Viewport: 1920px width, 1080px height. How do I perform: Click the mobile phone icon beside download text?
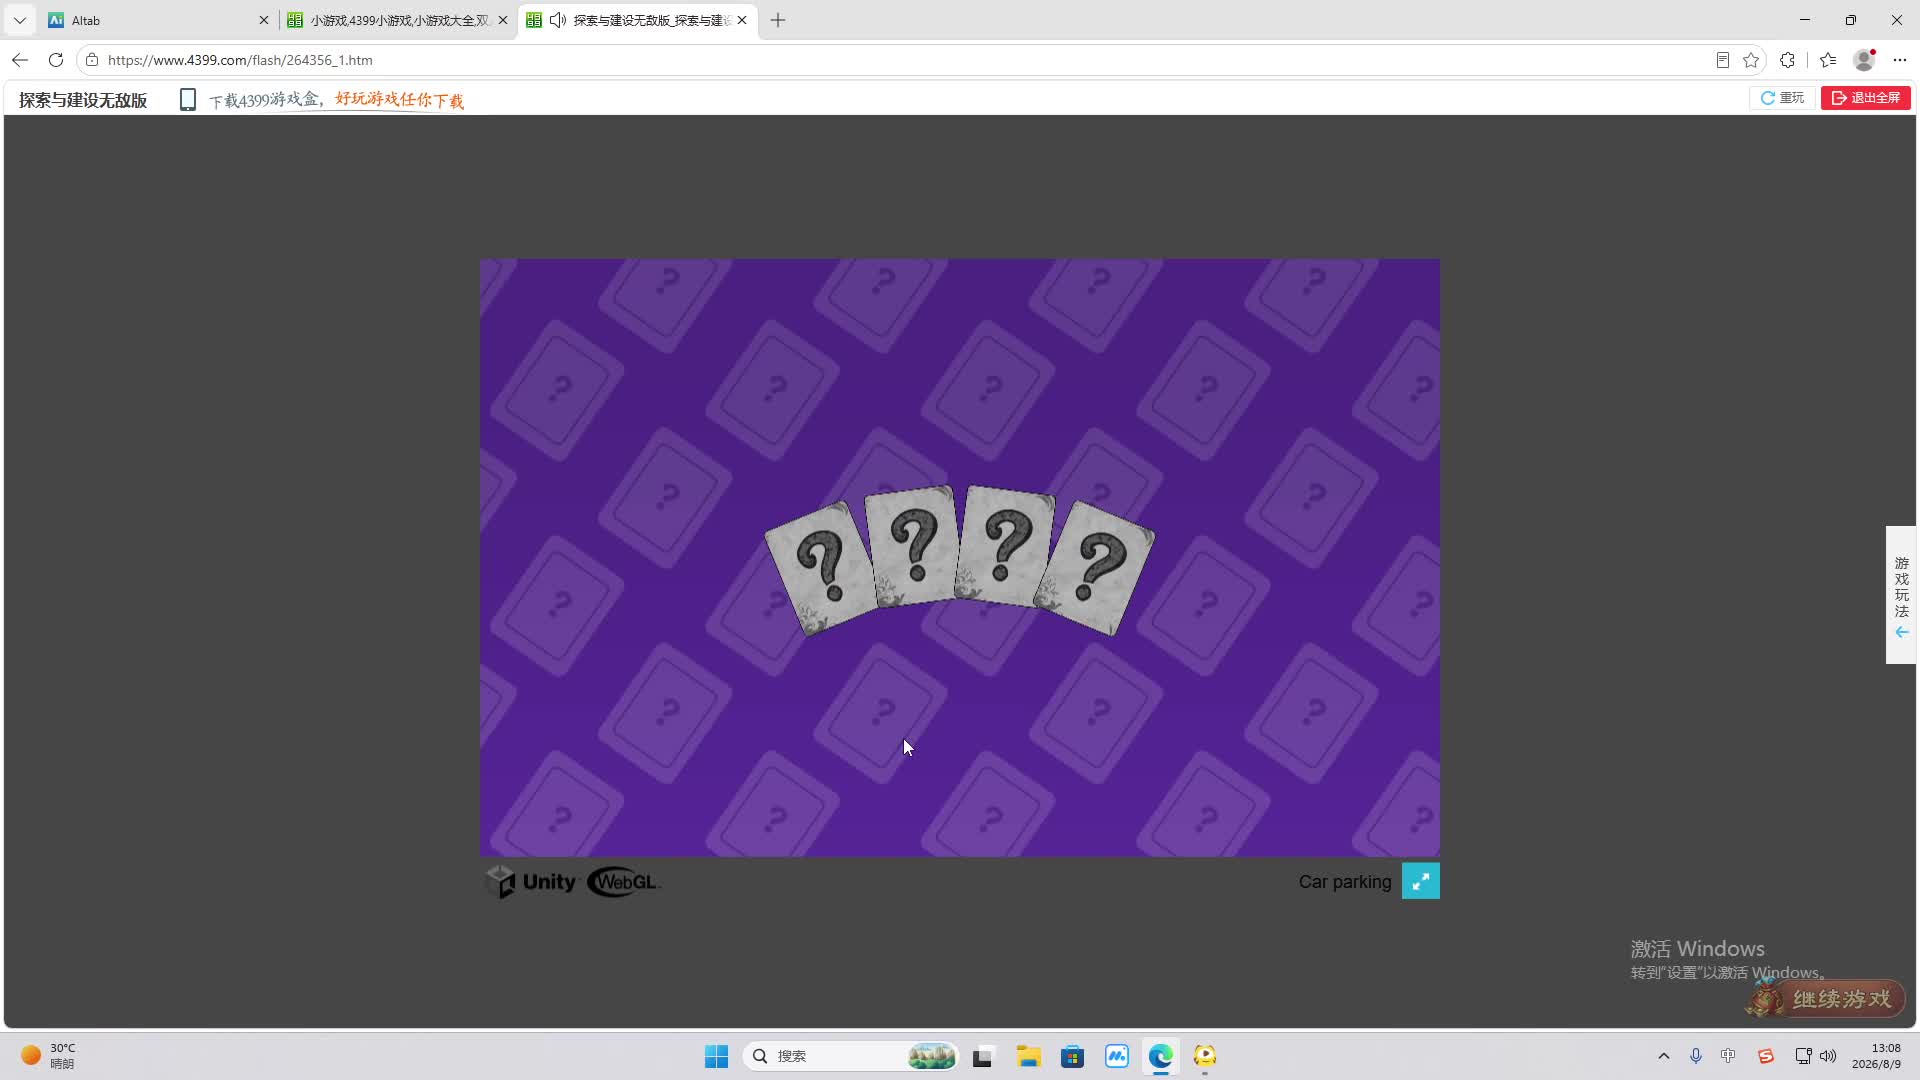coord(188,100)
